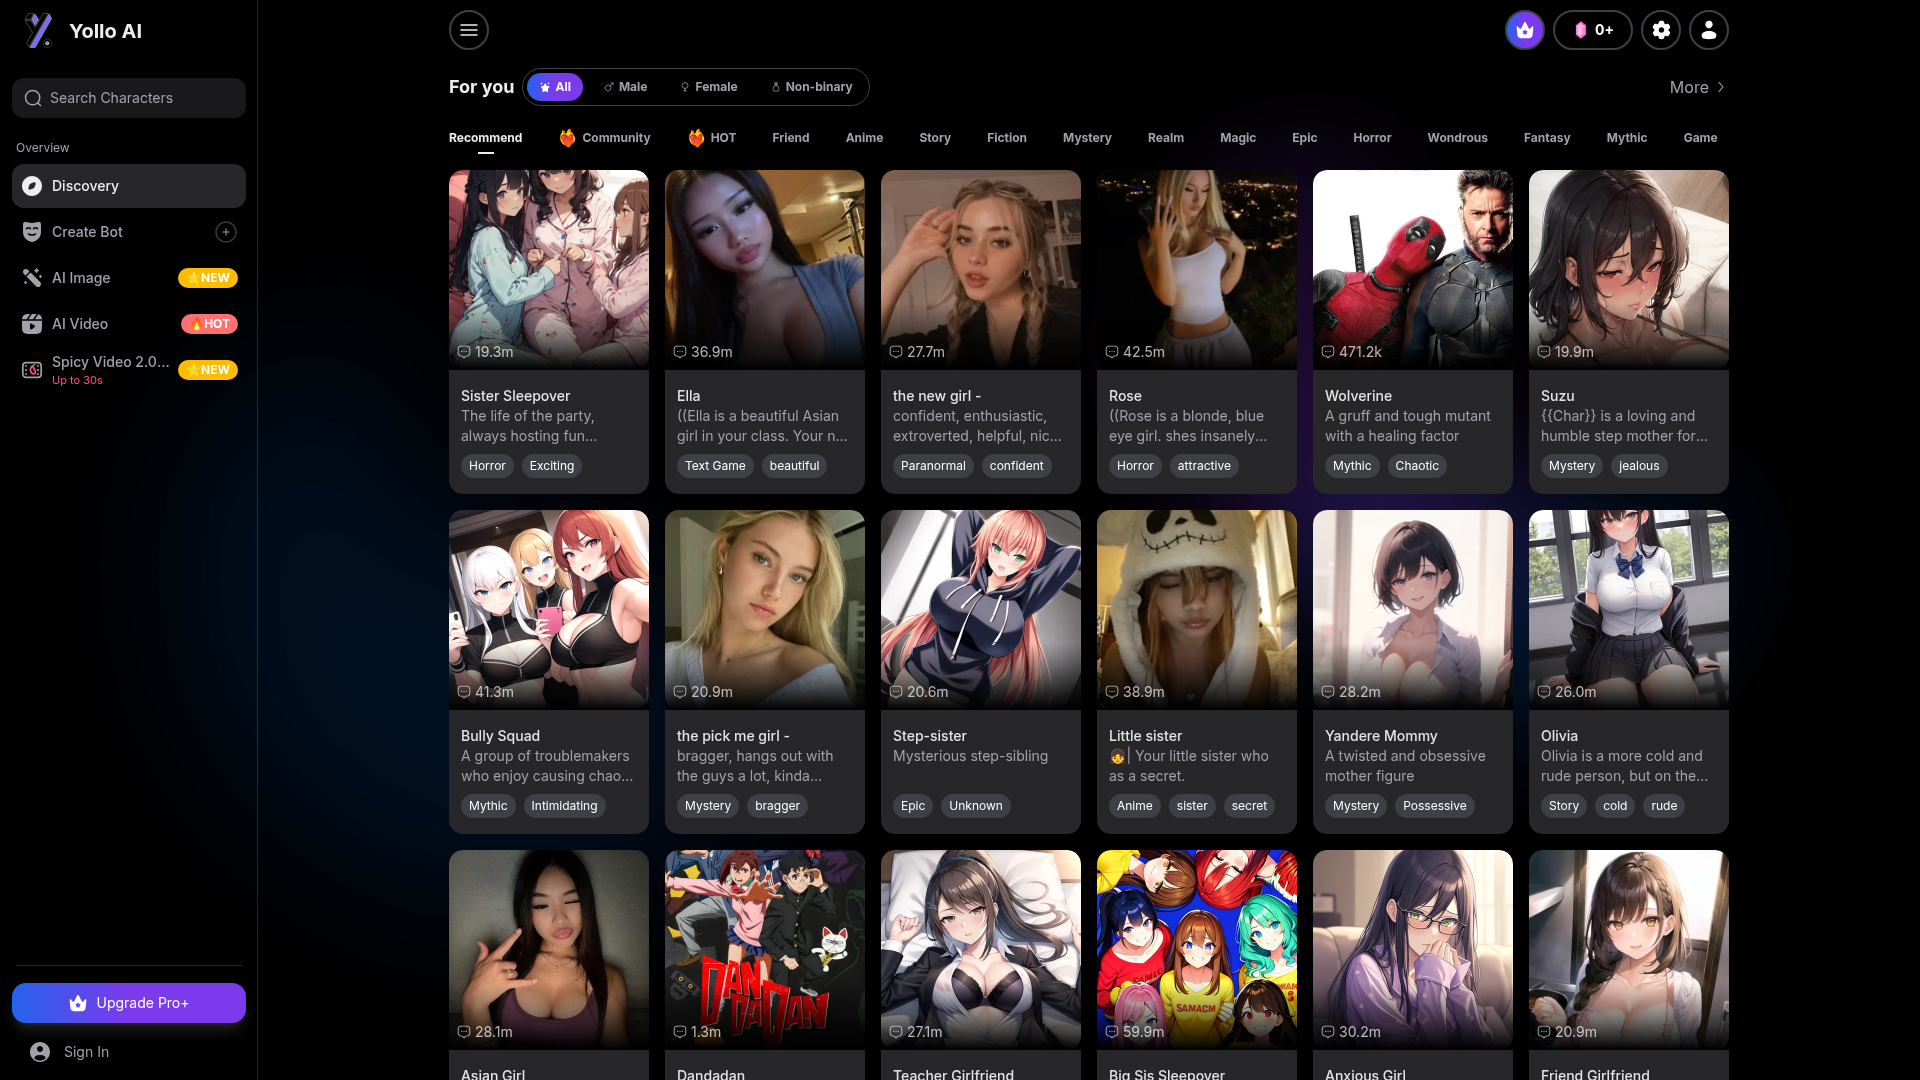Click the Olivia card title
Screen dimensions: 1920x1080
tap(1559, 736)
